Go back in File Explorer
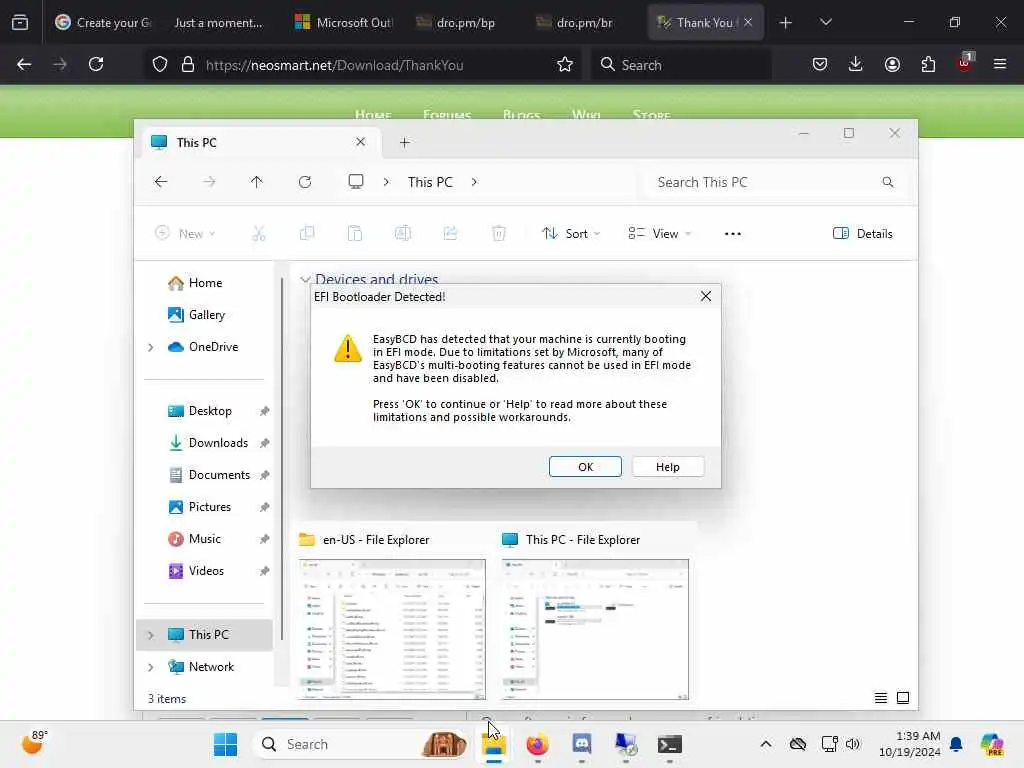The width and height of the screenshot is (1024, 768). [x=161, y=182]
